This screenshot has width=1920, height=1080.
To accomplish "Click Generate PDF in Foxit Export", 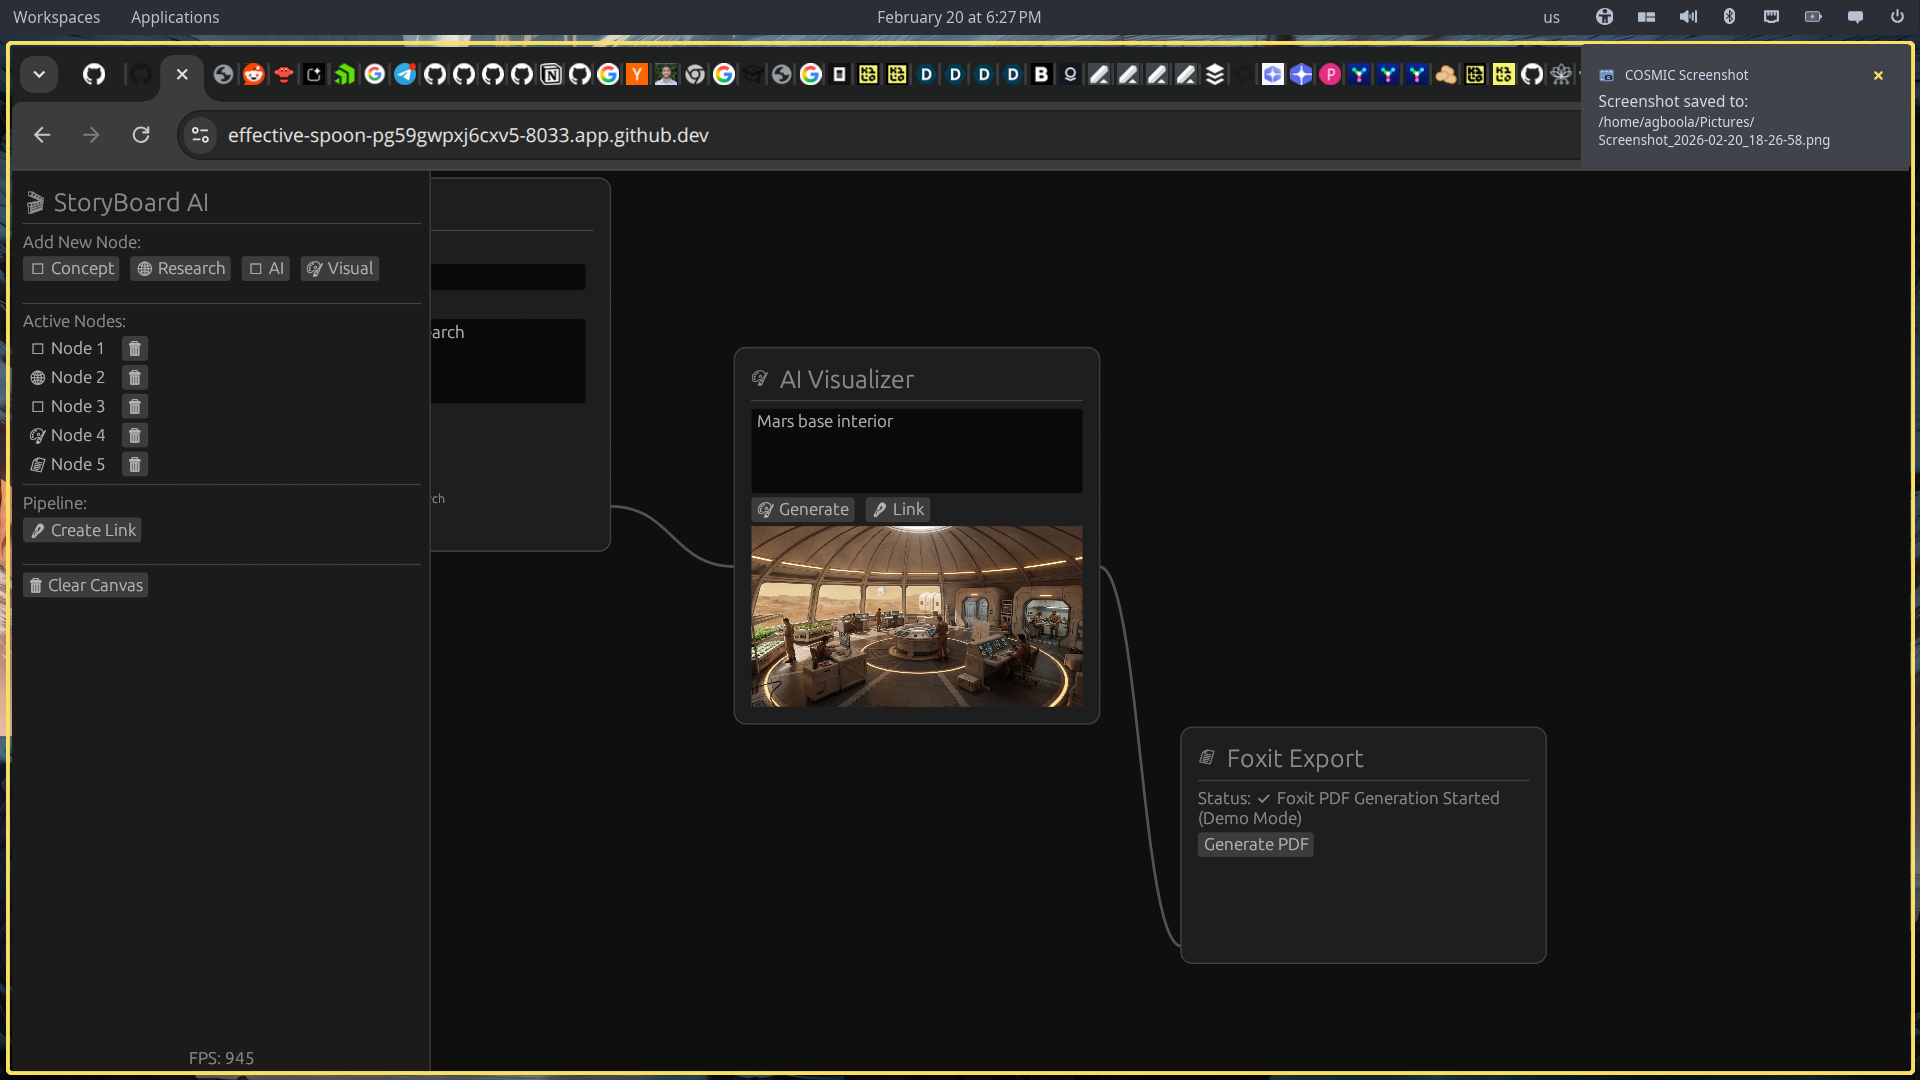I will 1255,844.
